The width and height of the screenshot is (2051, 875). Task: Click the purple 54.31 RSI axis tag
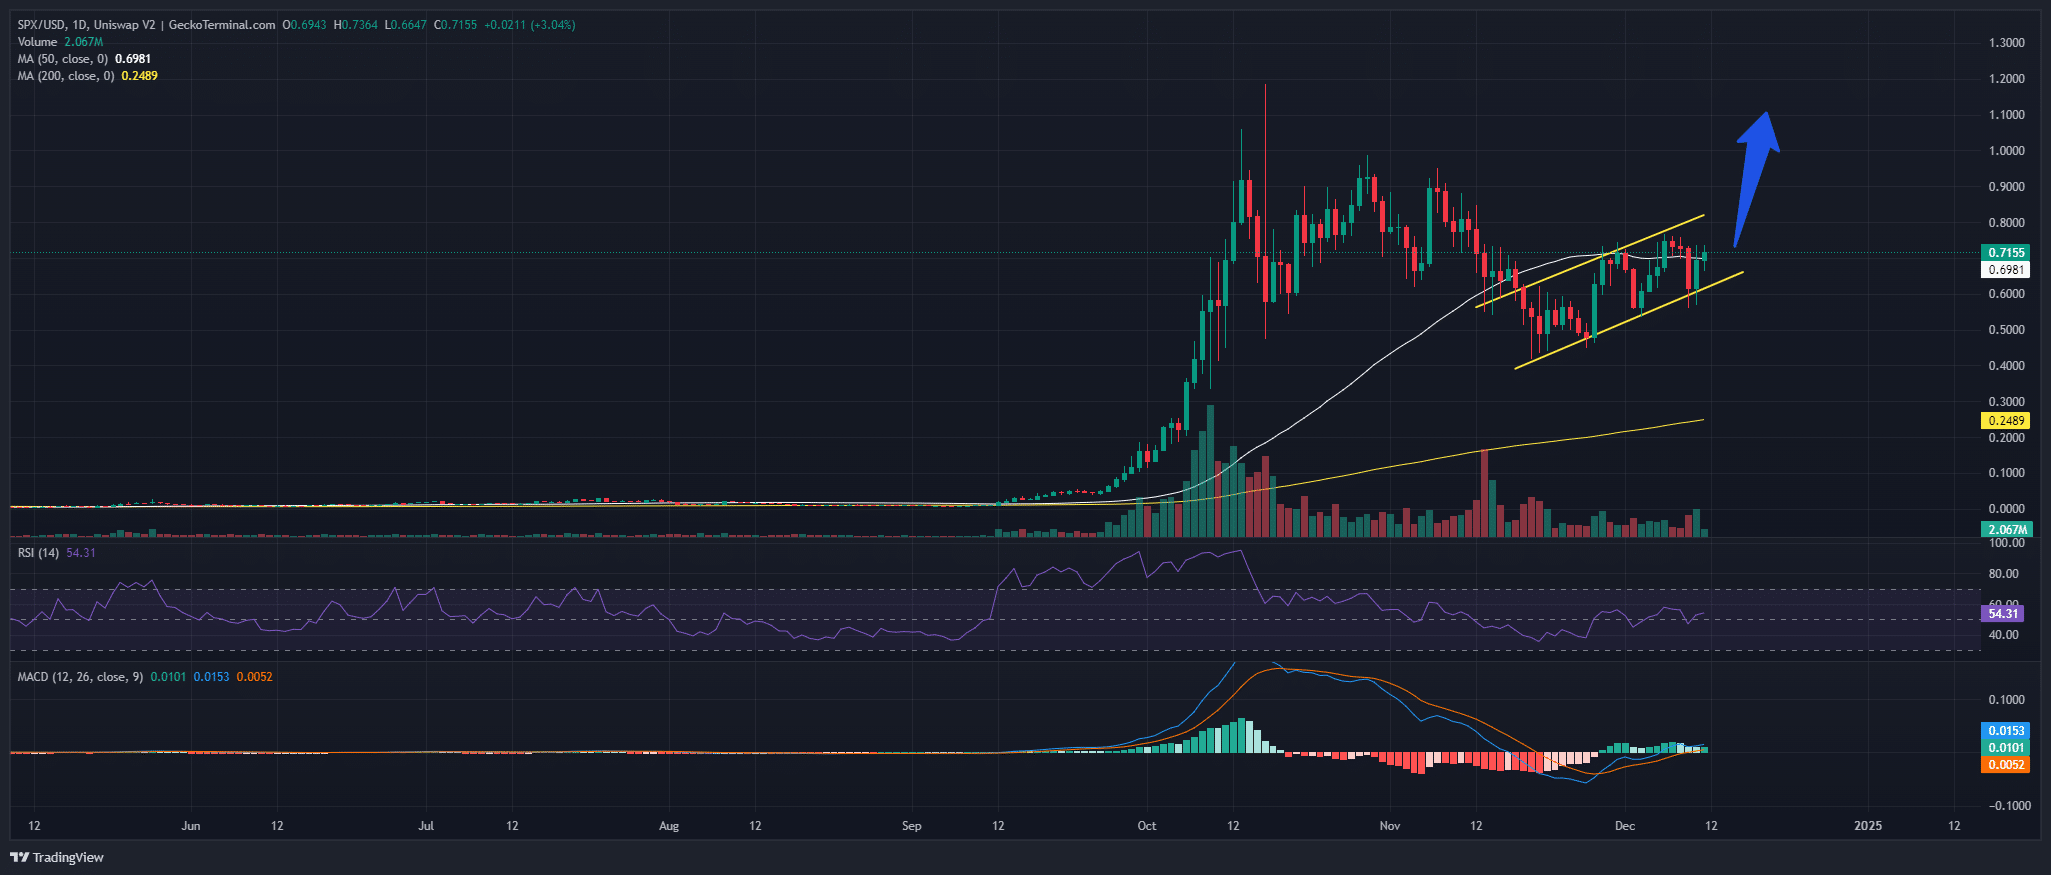point(2004,614)
